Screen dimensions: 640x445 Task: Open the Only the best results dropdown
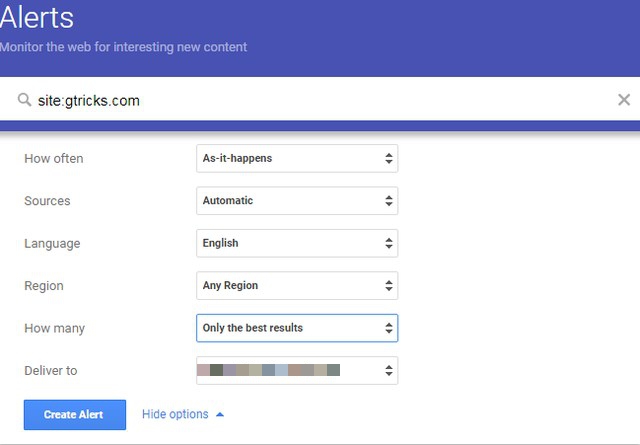(297, 328)
